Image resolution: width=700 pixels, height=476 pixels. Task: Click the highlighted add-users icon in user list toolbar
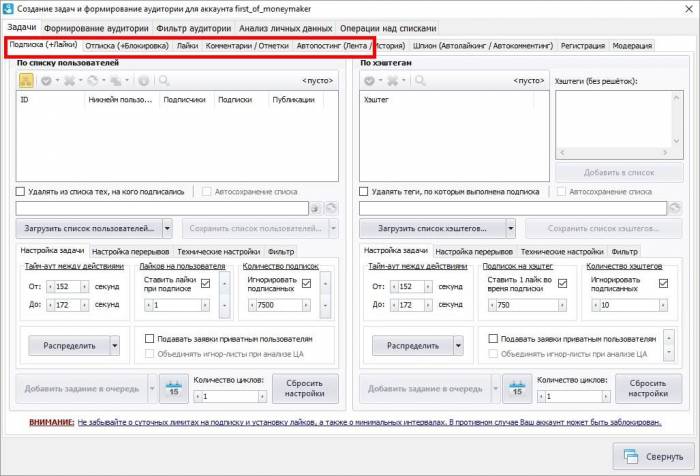coord(27,80)
